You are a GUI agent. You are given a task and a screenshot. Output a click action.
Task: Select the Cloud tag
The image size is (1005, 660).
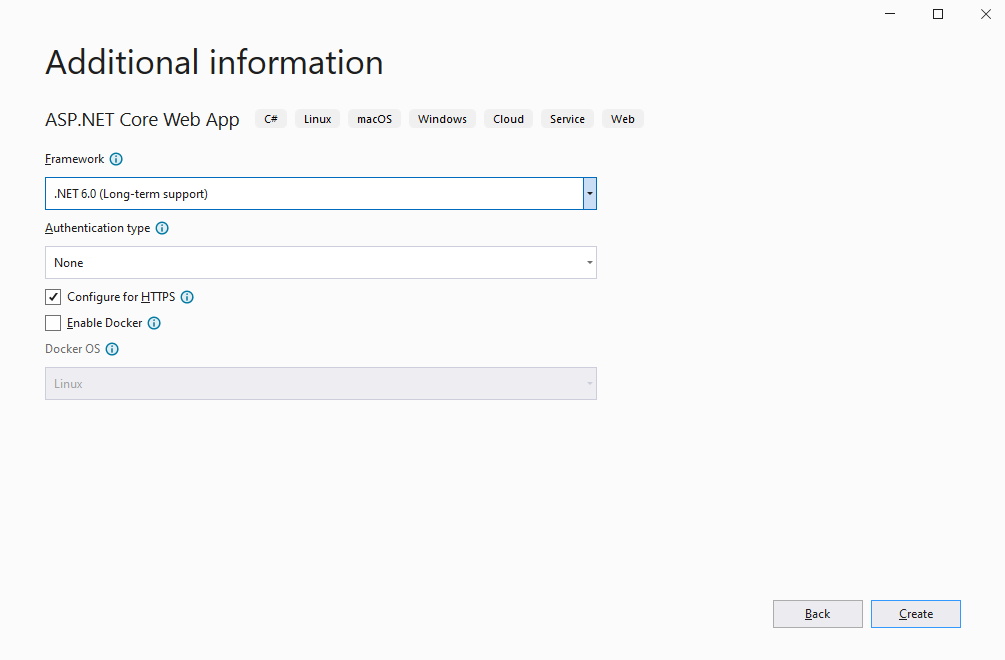click(x=508, y=119)
